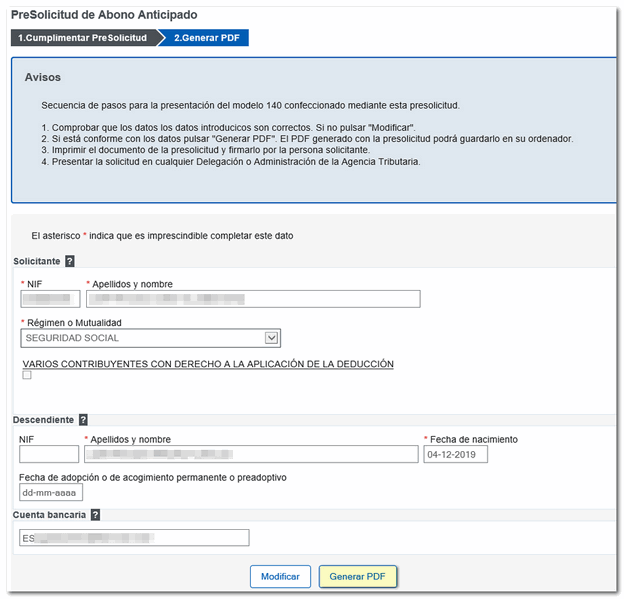The height and width of the screenshot is (599, 624).
Task: Click the Fecha de nacimiento date field
Action: [x=455, y=454]
